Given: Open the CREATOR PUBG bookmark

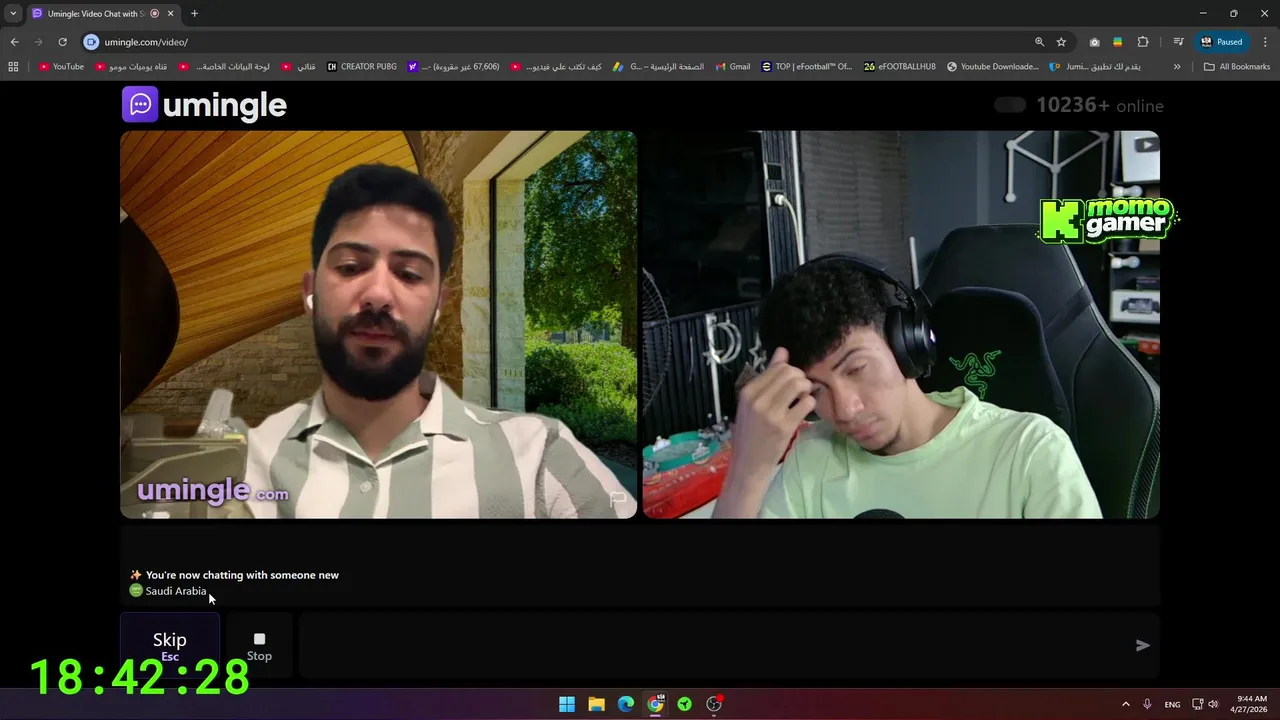Looking at the screenshot, I should pos(362,67).
